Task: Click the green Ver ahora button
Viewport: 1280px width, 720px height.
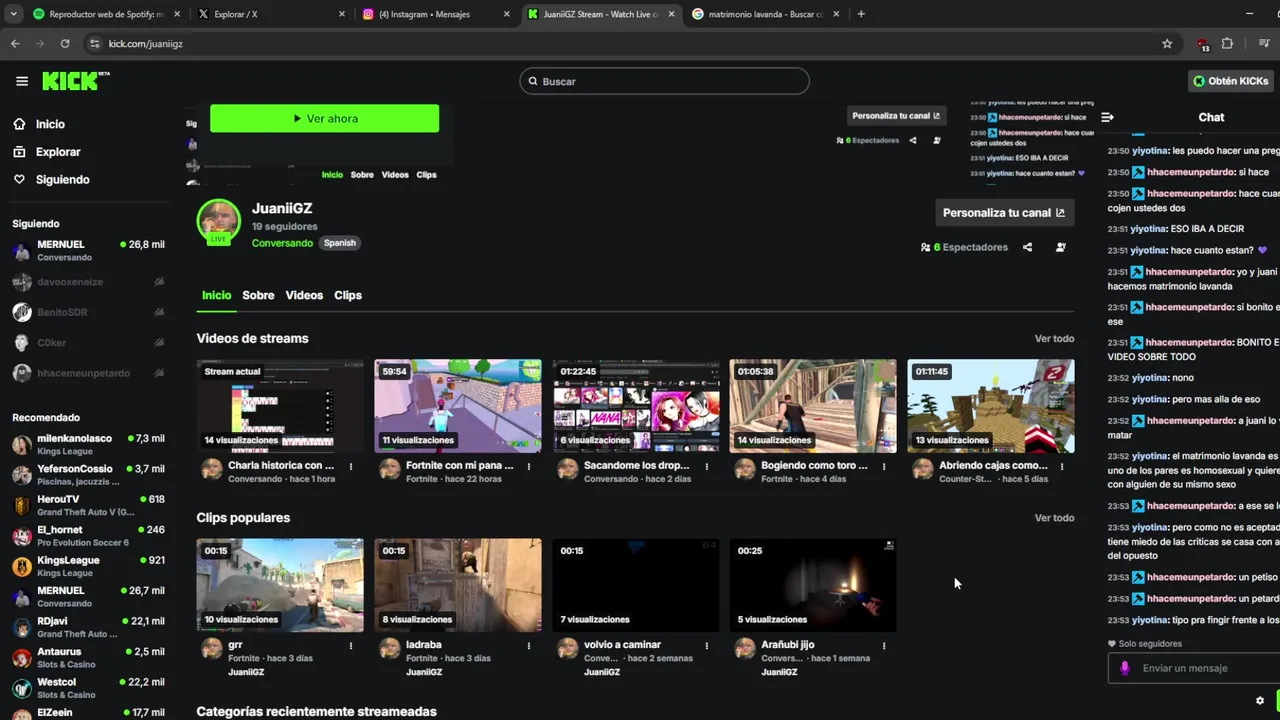Action: pyautogui.click(x=324, y=118)
